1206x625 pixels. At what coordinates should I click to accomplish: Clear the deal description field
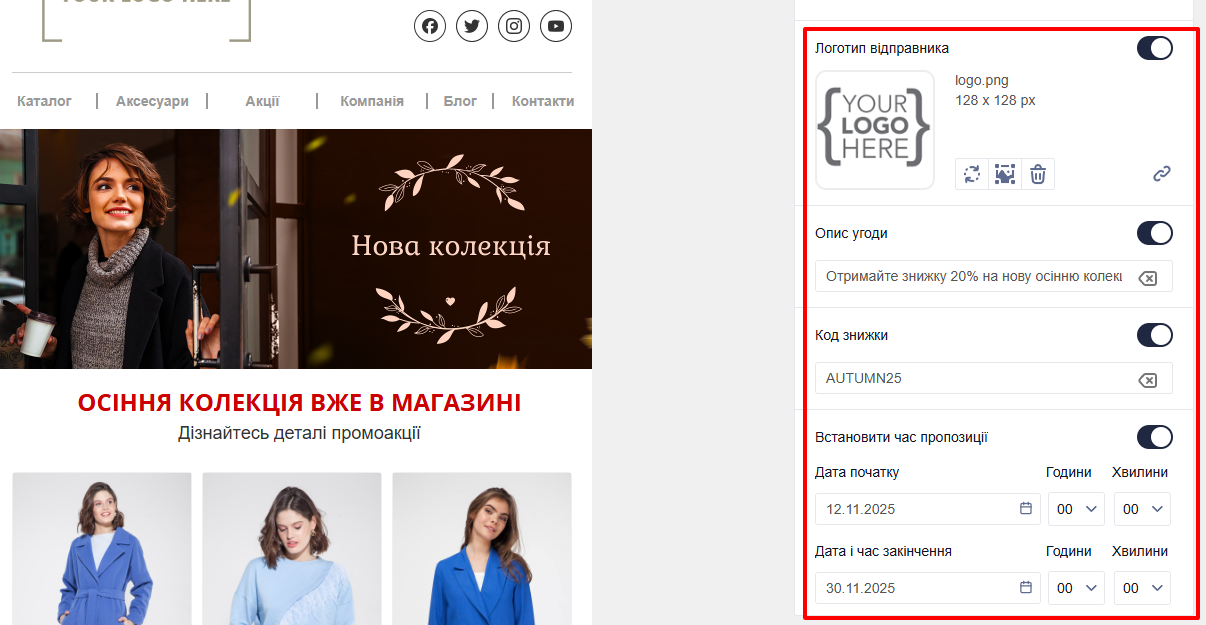click(x=1148, y=277)
